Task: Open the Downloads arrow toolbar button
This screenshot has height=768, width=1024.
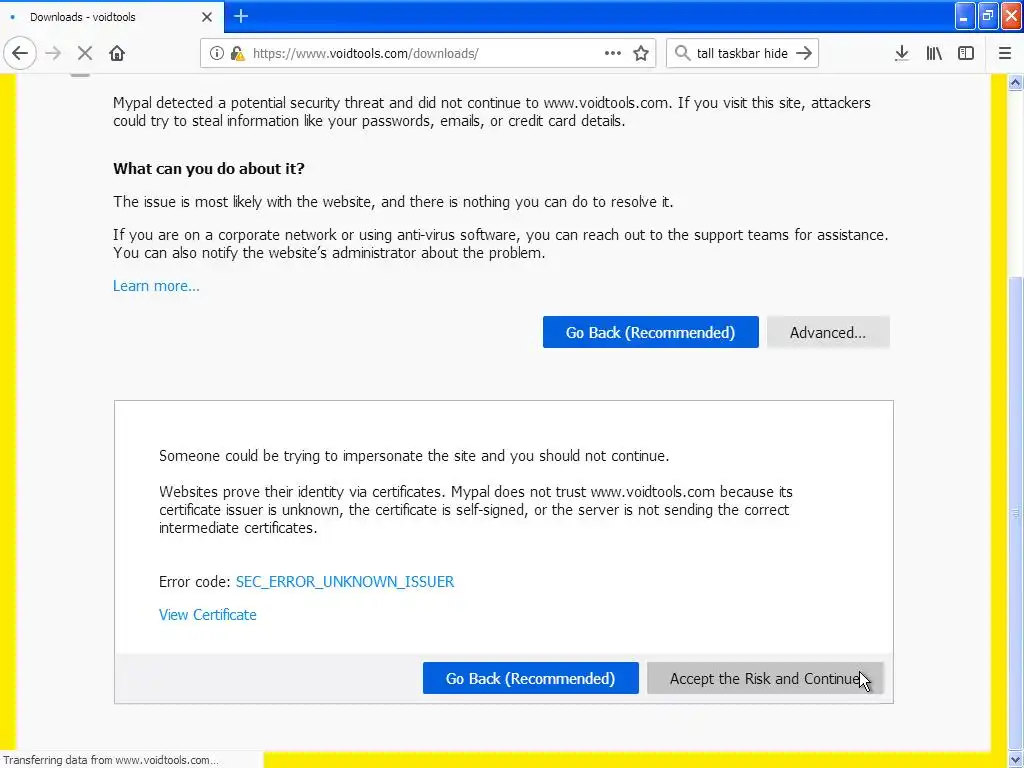Action: click(x=902, y=54)
